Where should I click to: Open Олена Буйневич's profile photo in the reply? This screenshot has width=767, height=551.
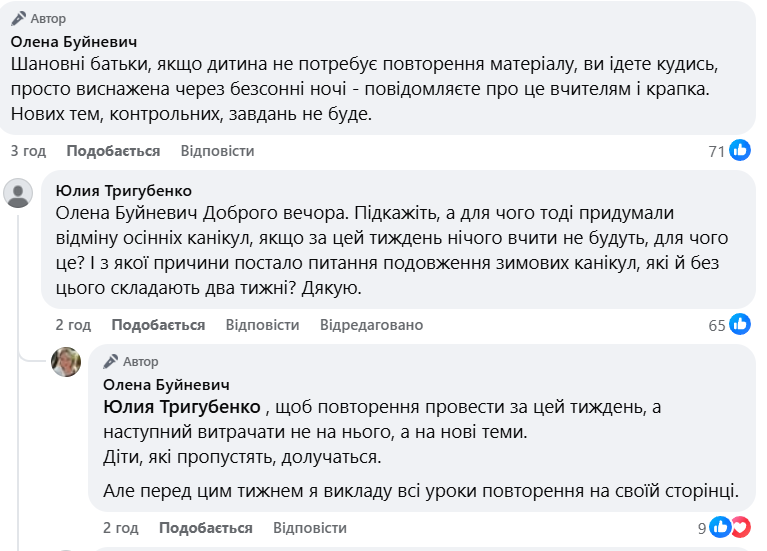tap(66, 362)
